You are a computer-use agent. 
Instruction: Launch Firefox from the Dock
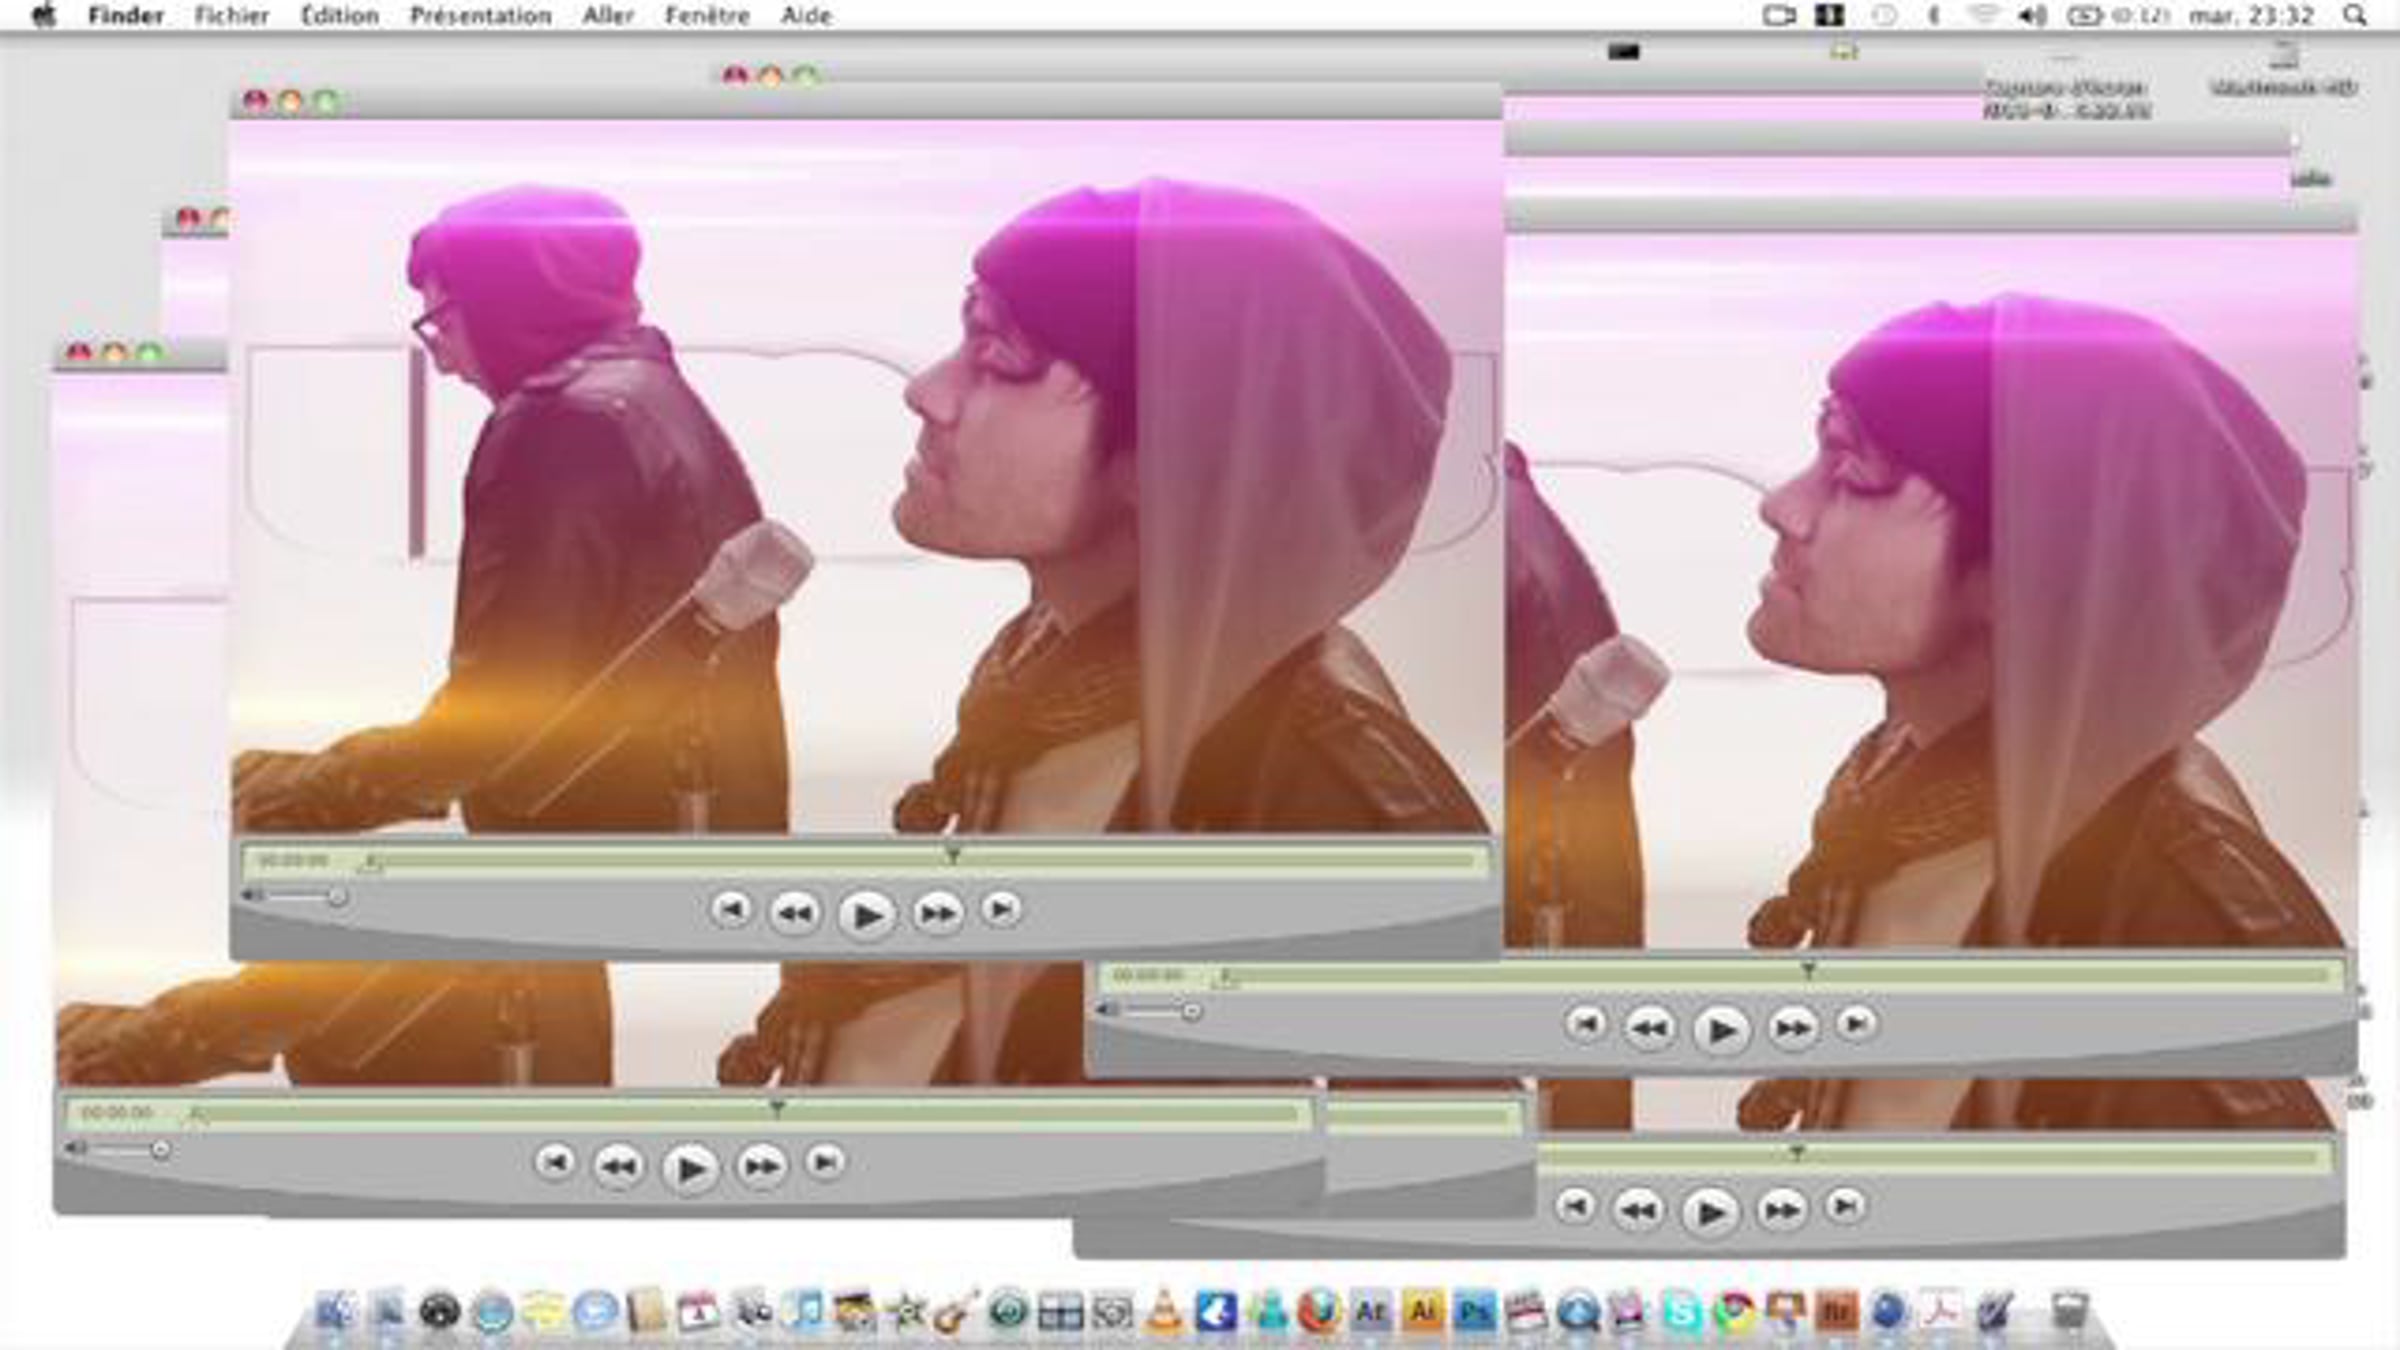pos(1319,1311)
